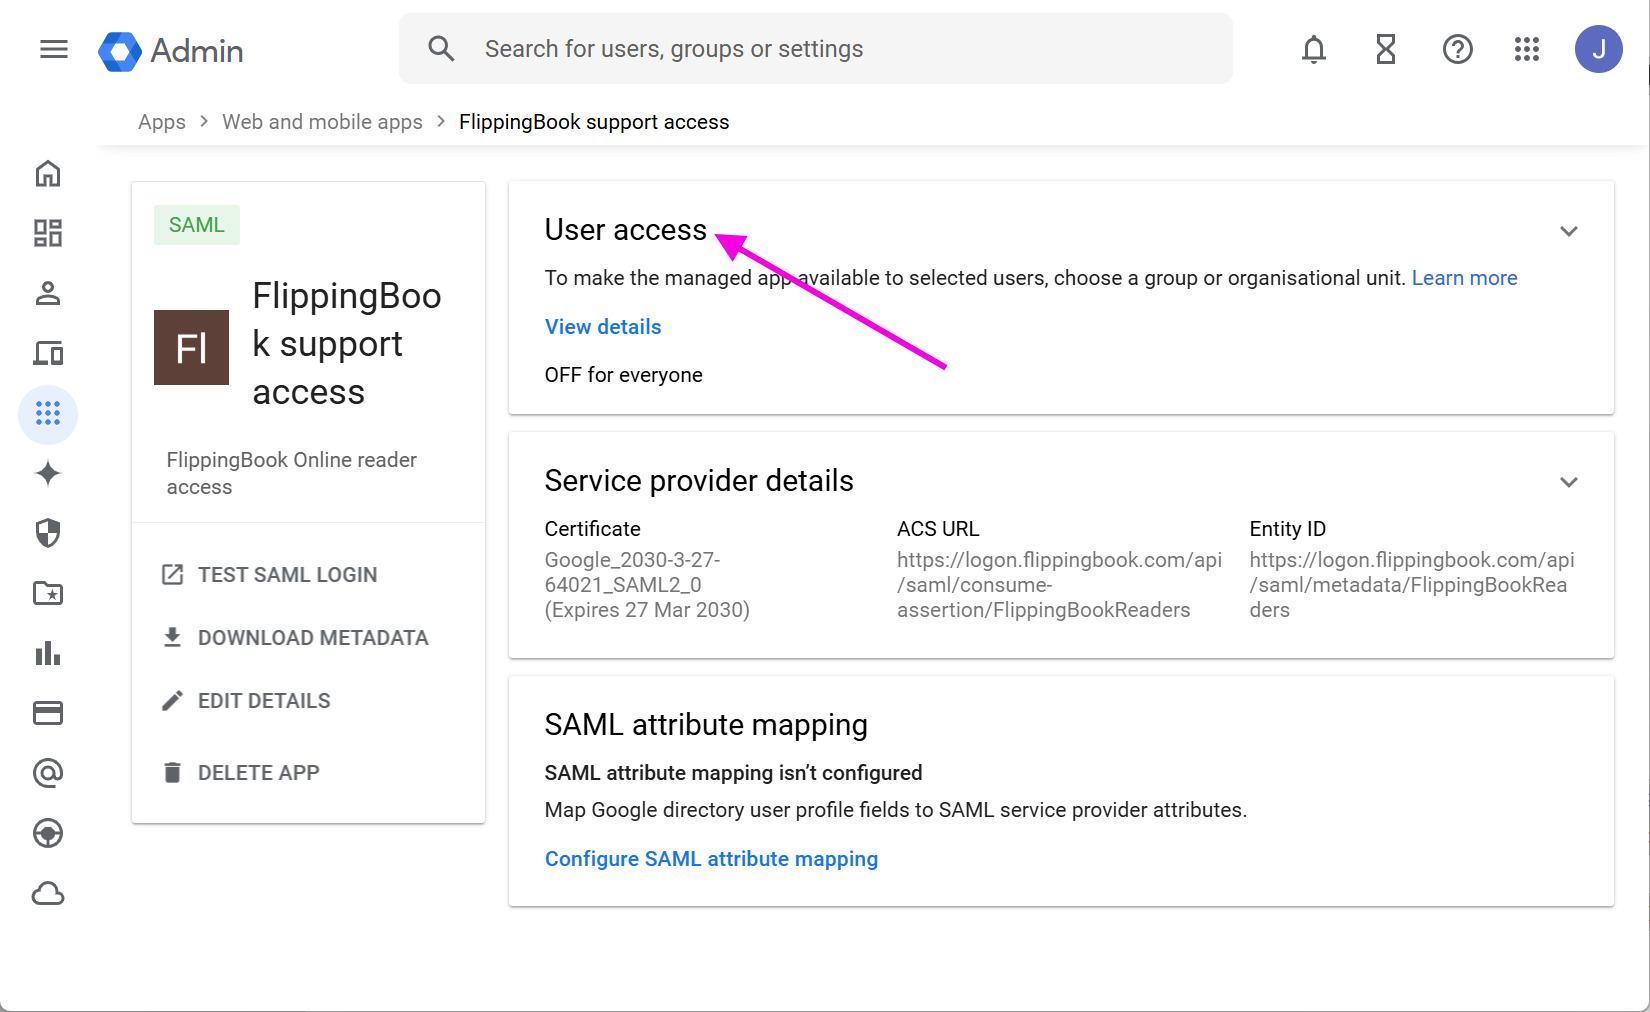Click the User access heading
The width and height of the screenshot is (1650, 1012).
coord(626,230)
